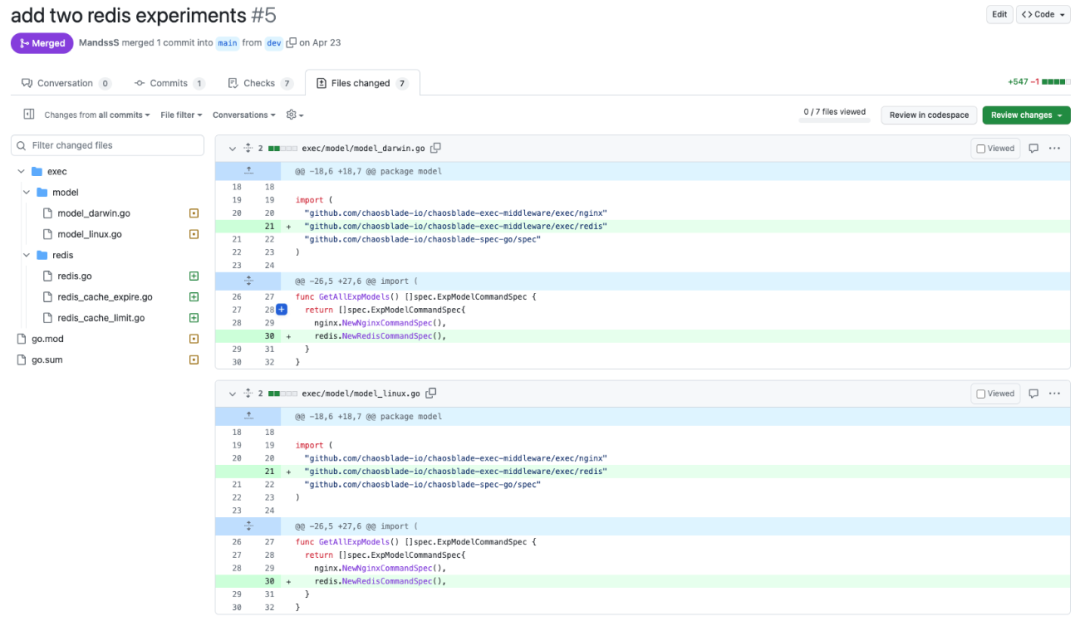Mark model_darwin.go as Viewed

coord(996,148)
